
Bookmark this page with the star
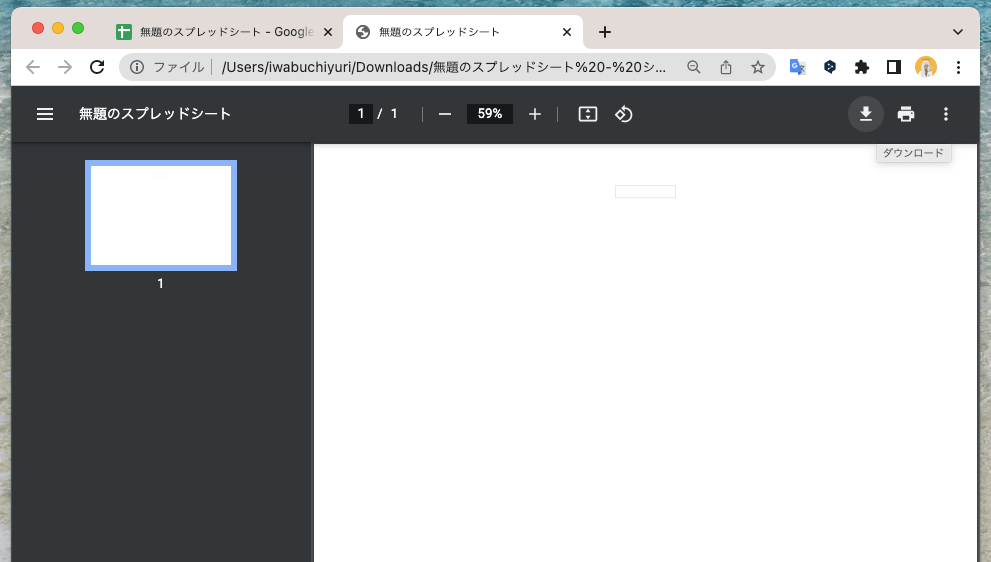pos(758,67)
